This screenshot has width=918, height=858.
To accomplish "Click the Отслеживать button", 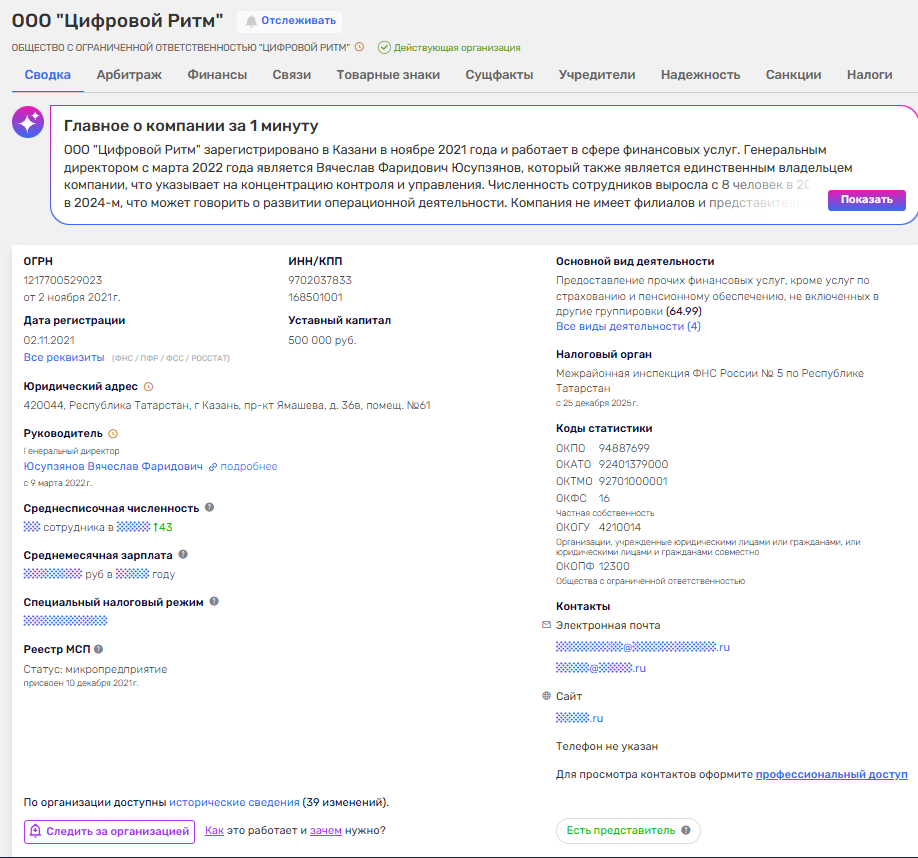I will (x=289, y=21).
